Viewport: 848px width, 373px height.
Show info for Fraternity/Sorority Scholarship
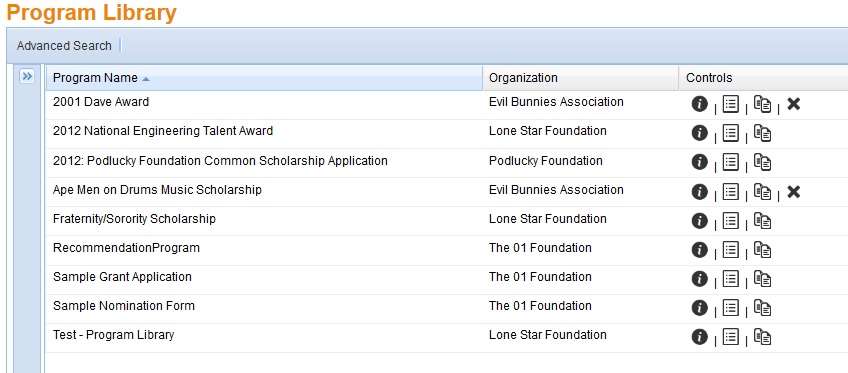(699, 221)
